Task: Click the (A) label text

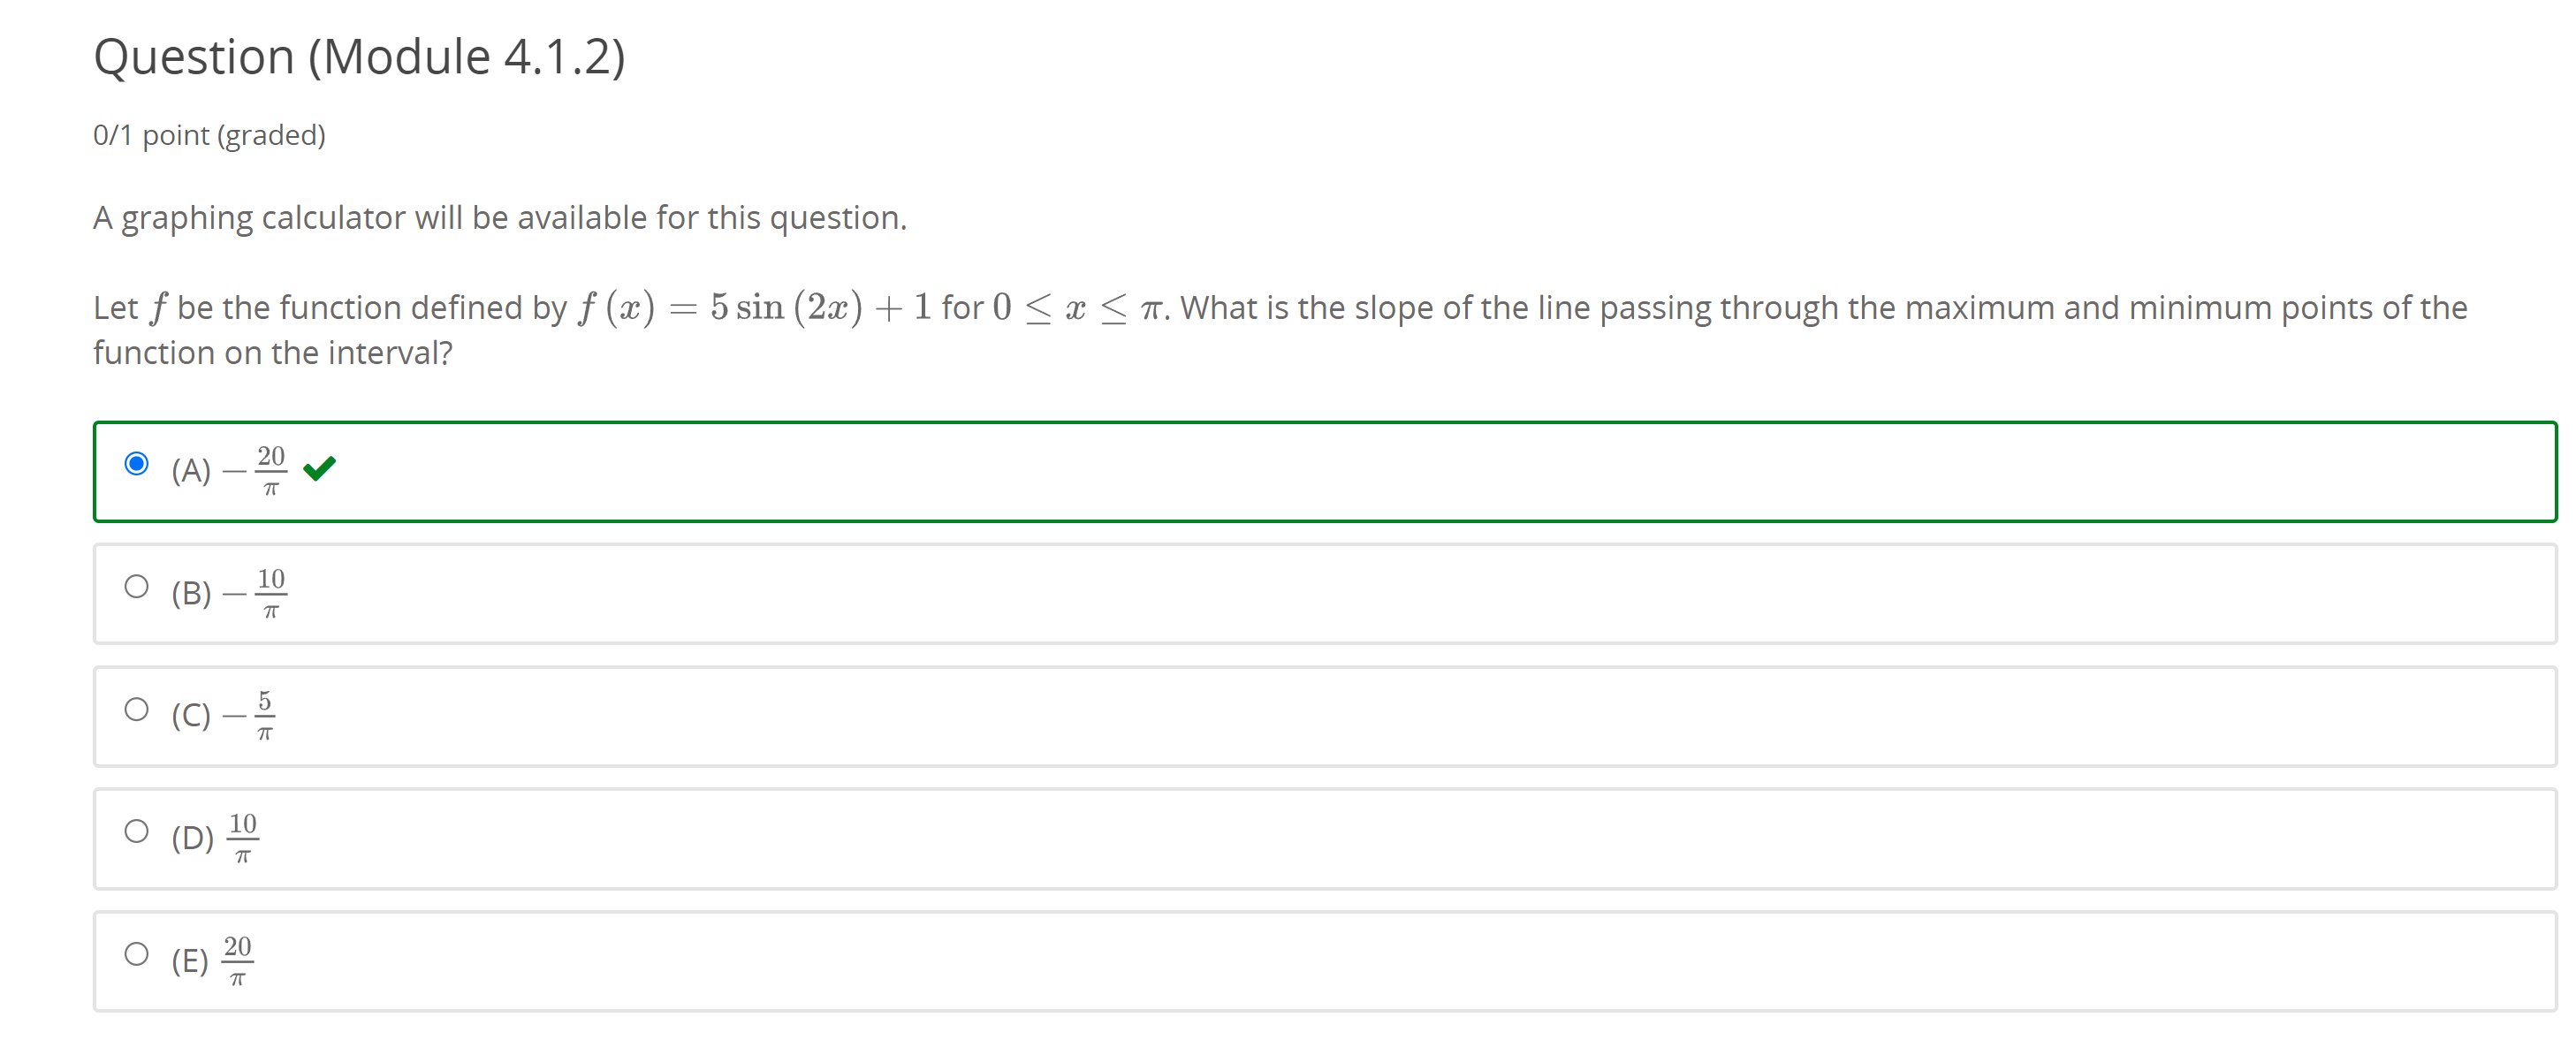Action: click(190, 470)
